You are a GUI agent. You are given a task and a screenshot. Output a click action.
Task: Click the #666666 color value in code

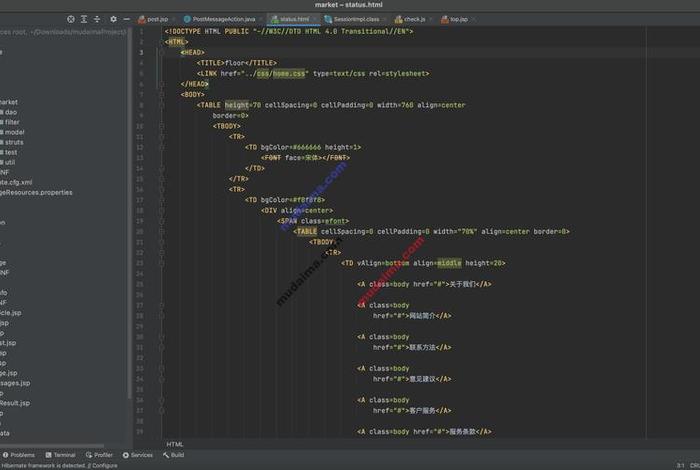[x=307, y=147]
